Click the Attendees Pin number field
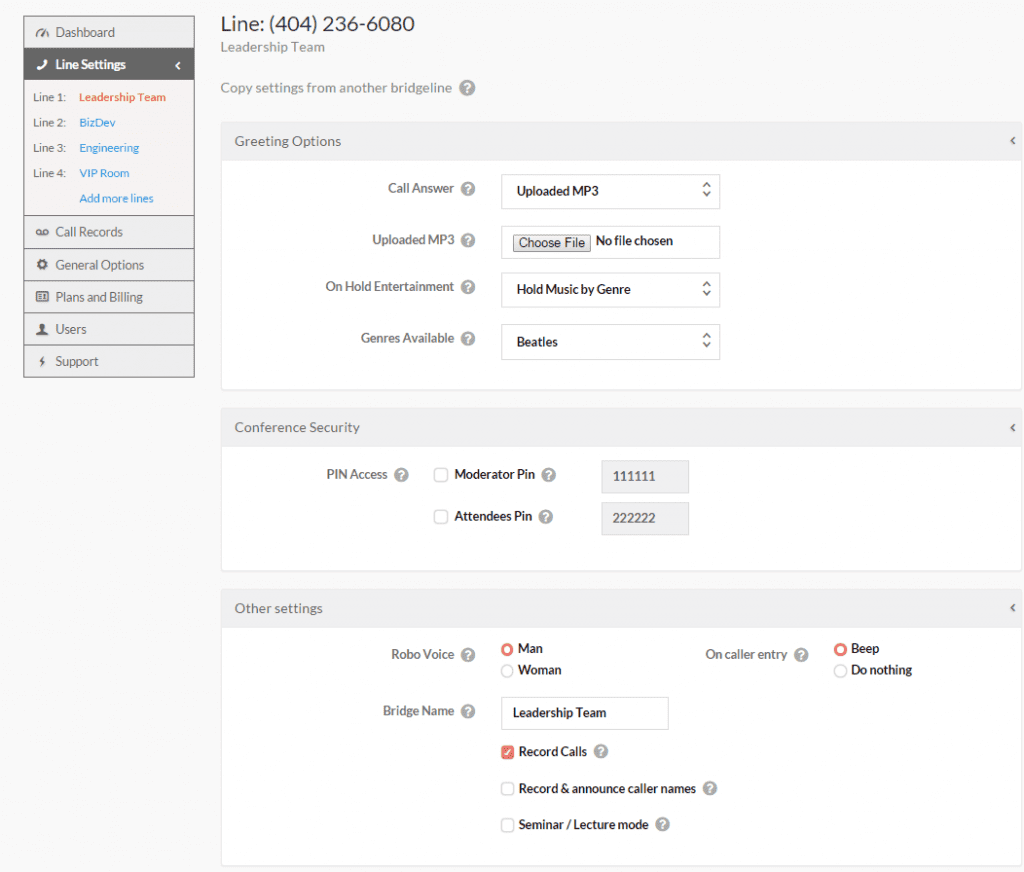Viewport: 1024px width, 872px height. (645, 518)
